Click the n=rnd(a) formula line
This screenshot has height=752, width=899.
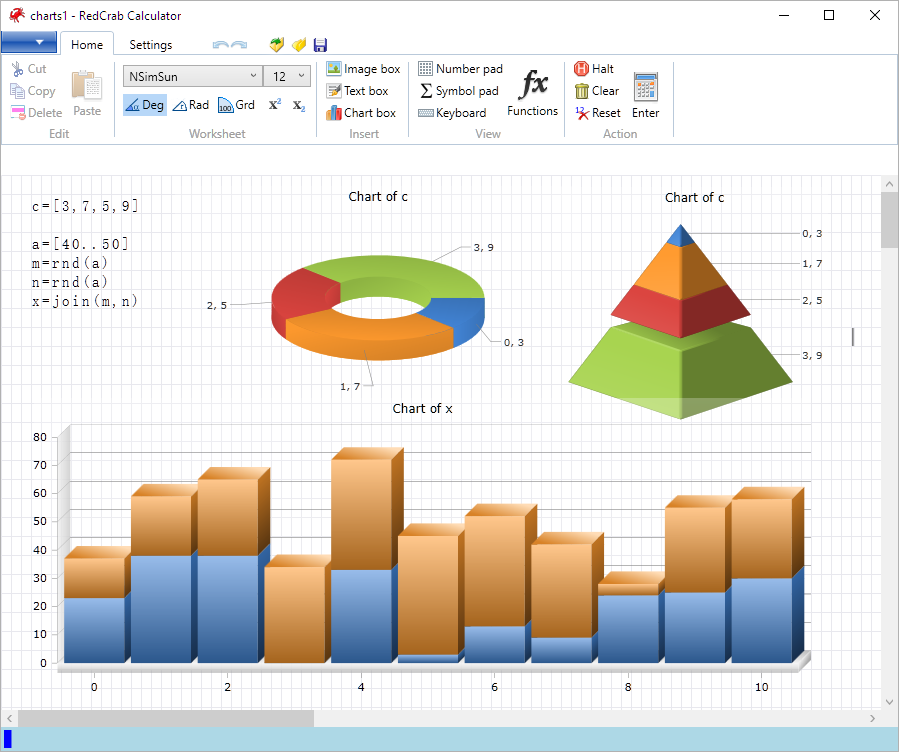click(x=70, y=282)
